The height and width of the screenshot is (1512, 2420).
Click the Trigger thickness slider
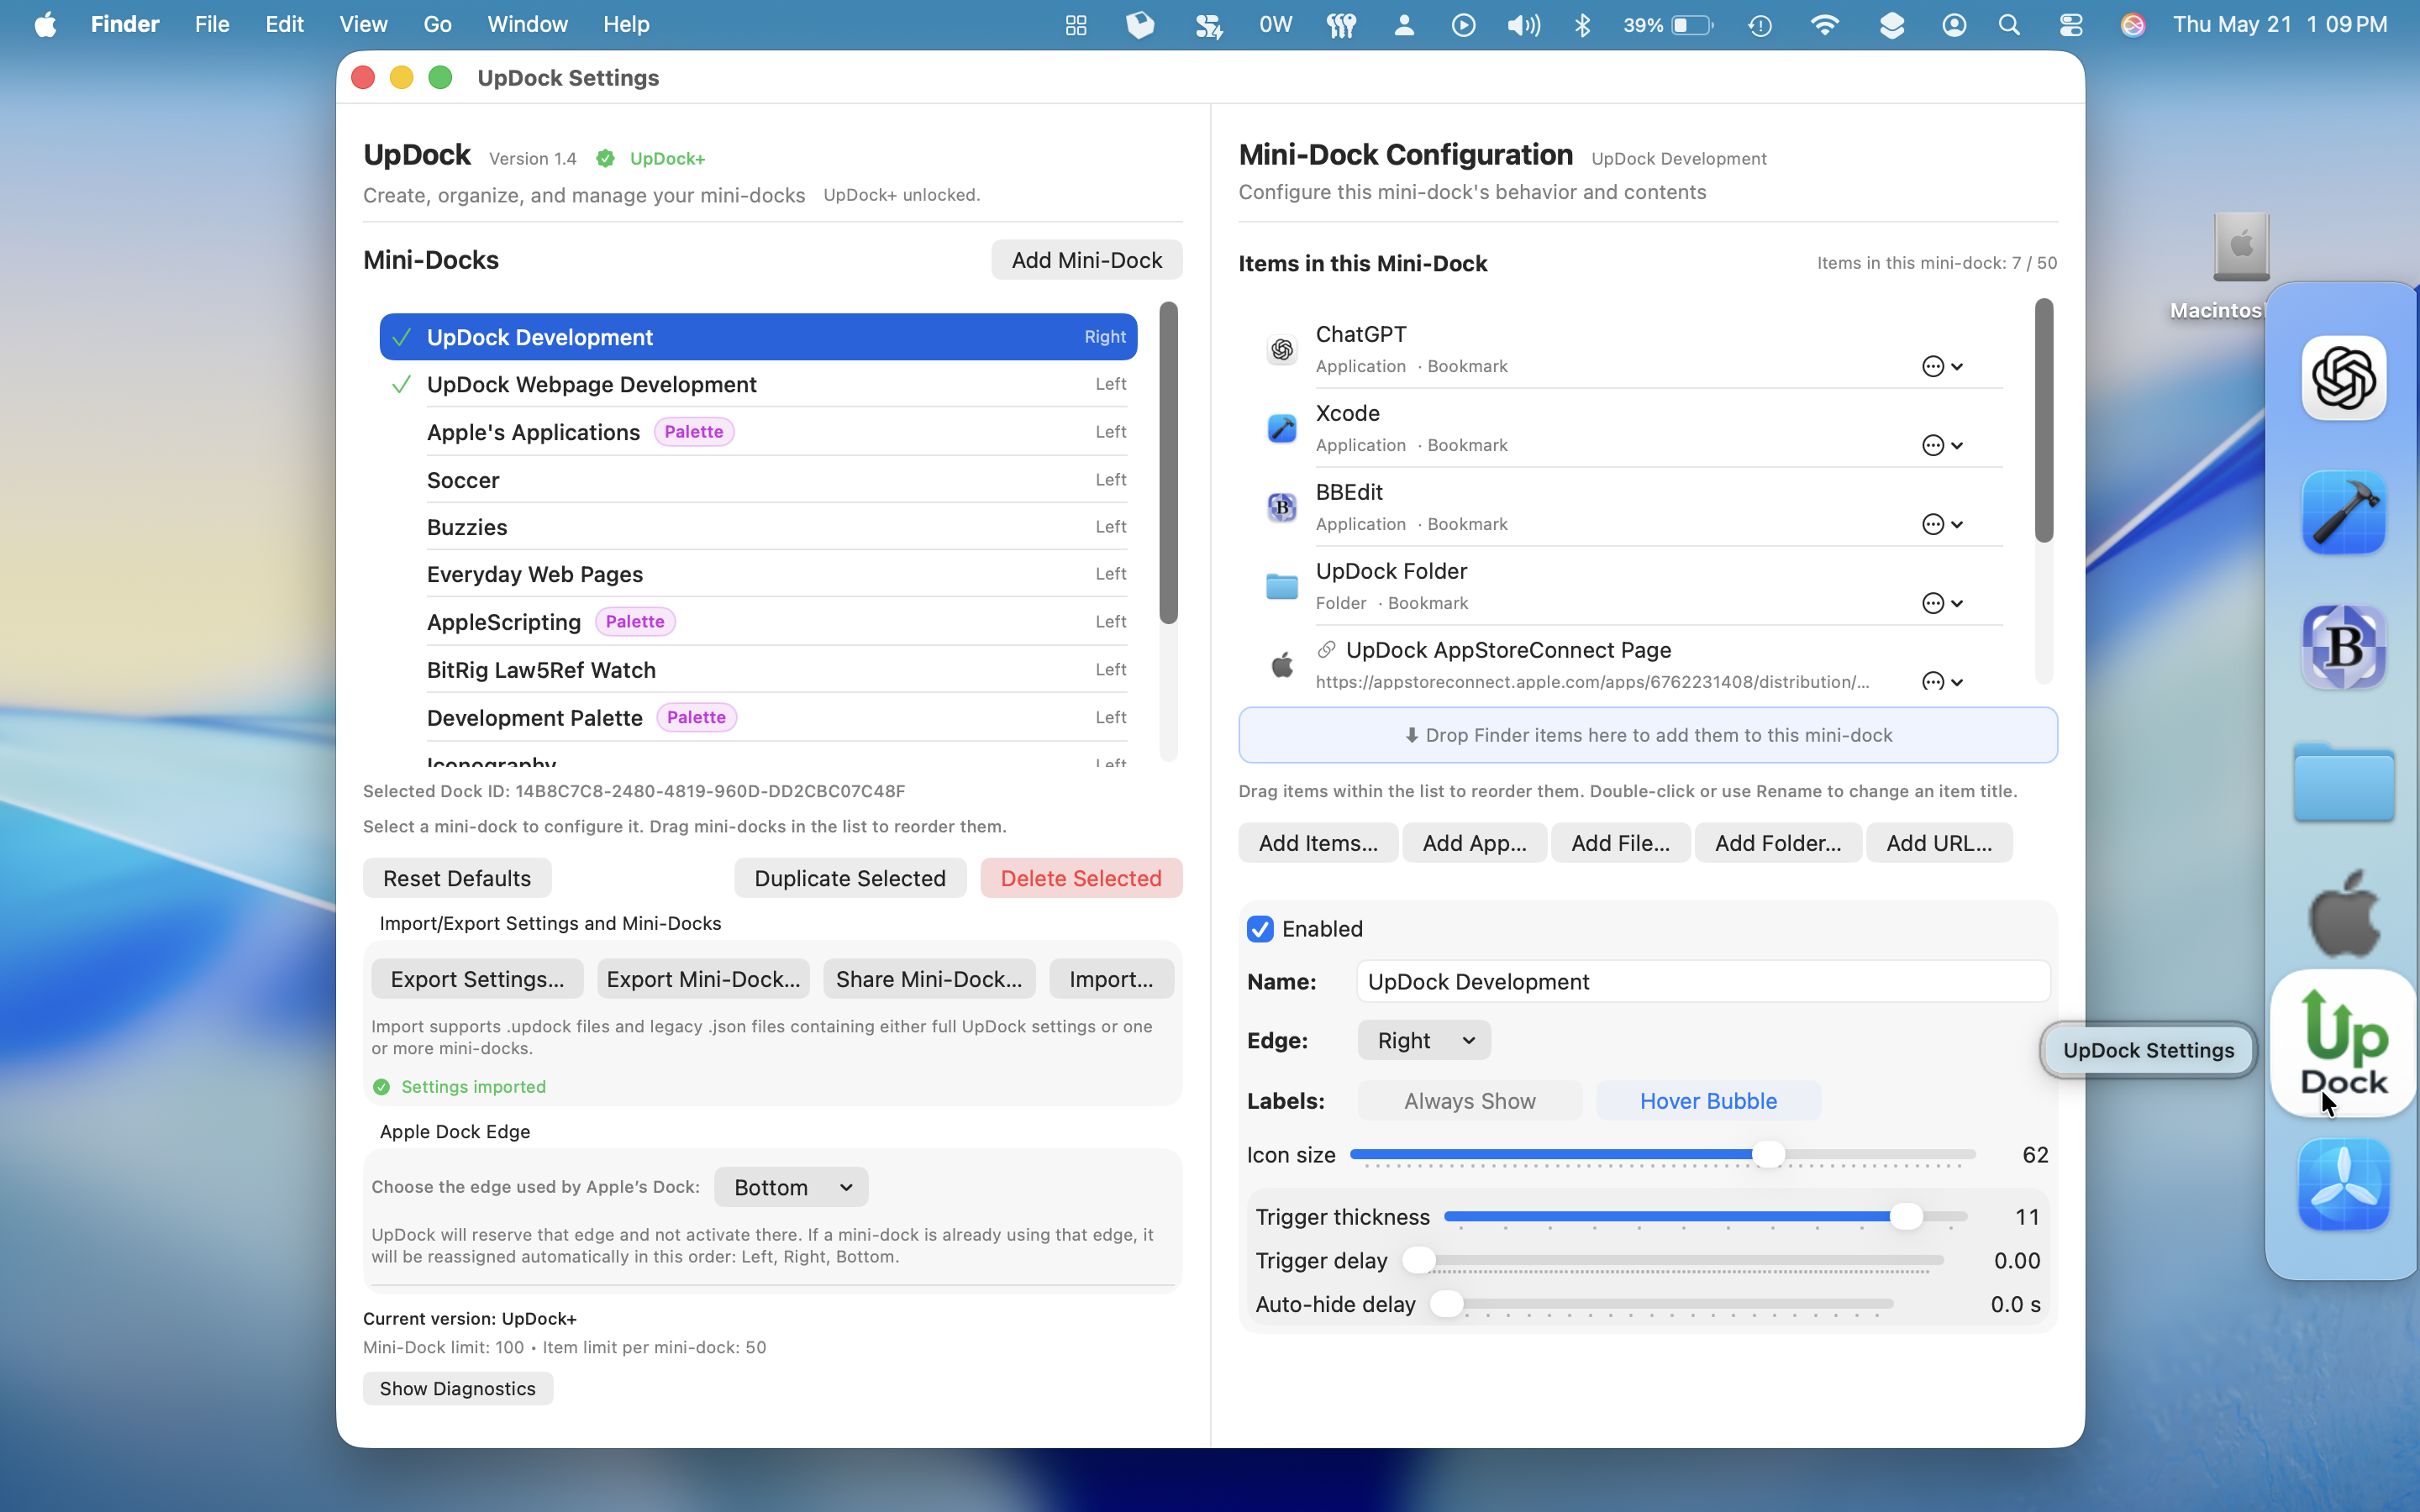tap(1705, 1217)
